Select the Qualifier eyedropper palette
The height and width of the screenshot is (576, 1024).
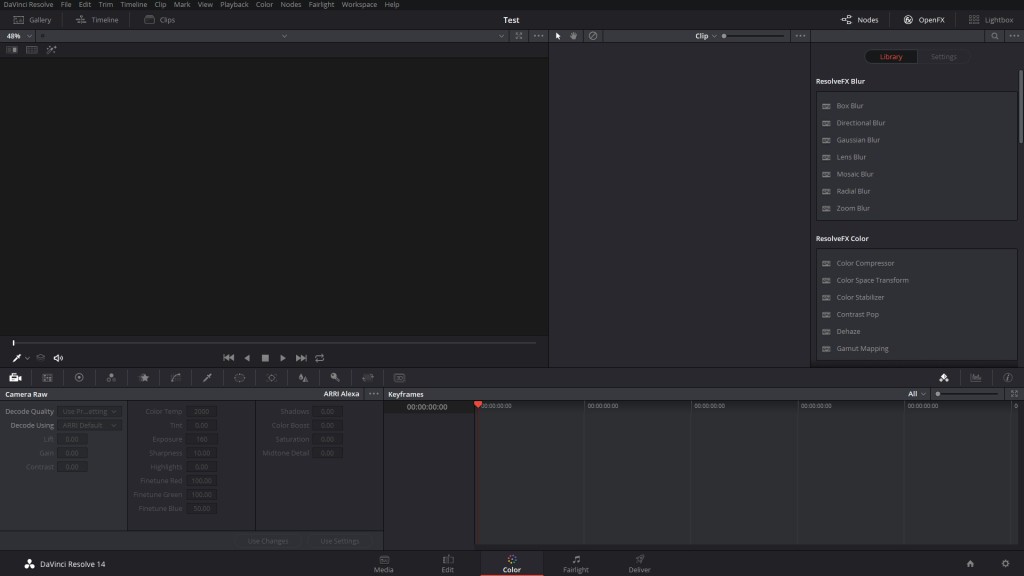207,378
